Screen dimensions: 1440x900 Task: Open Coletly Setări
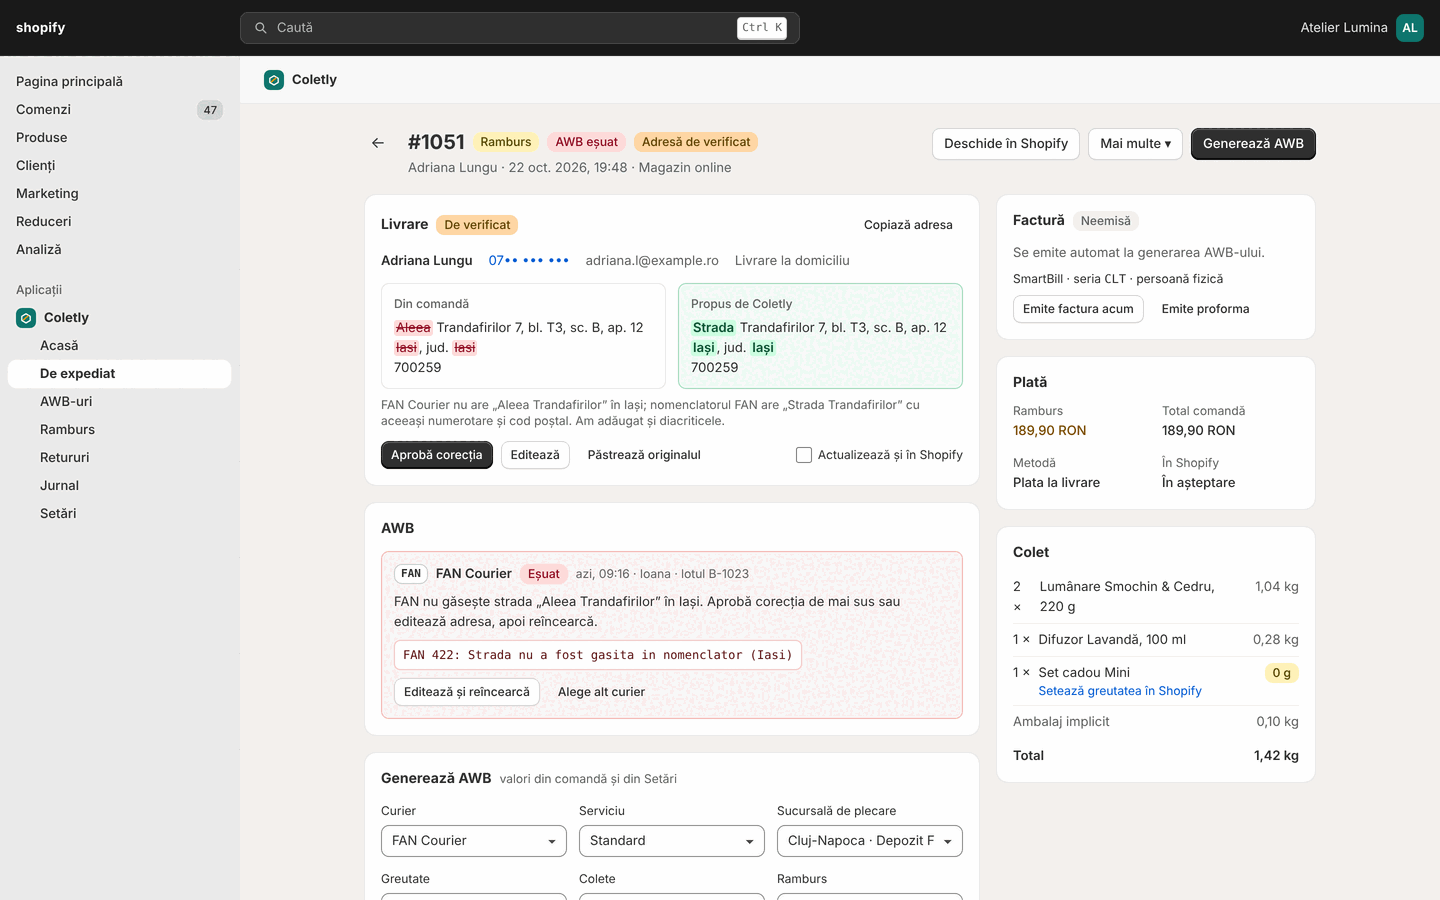pyautogui.click(x=120, y=514)
